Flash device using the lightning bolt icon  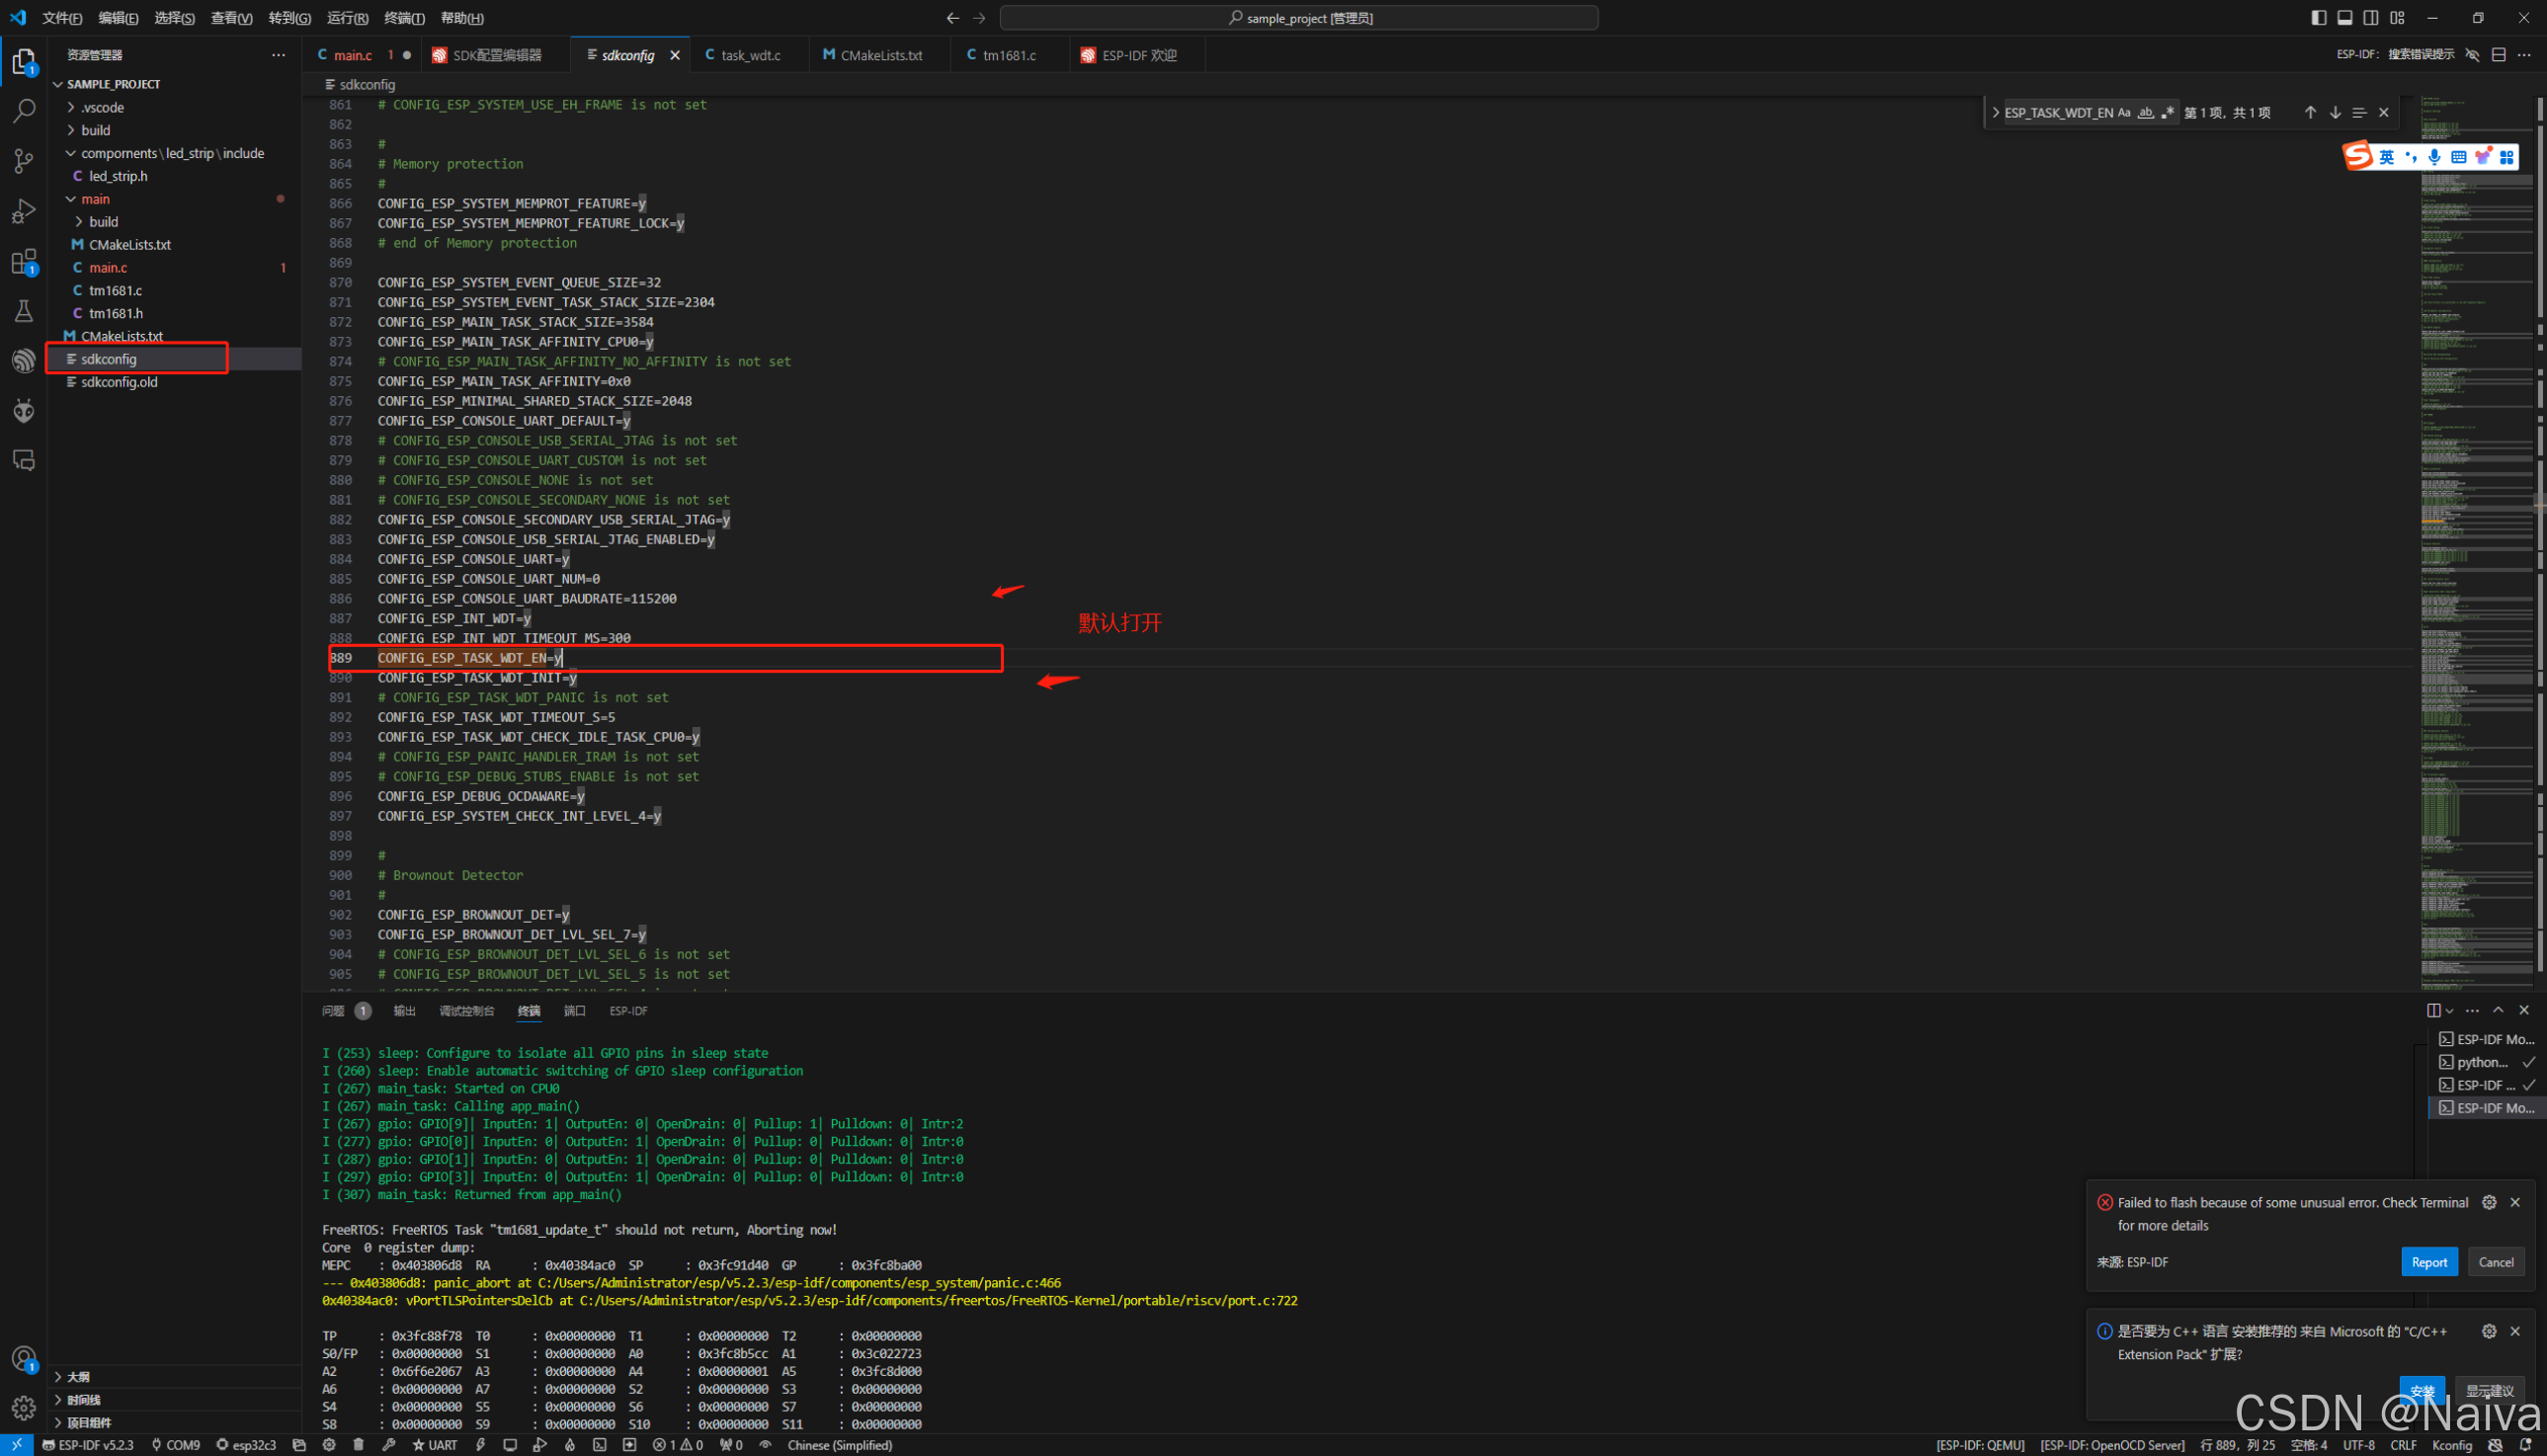point(481,1445)
